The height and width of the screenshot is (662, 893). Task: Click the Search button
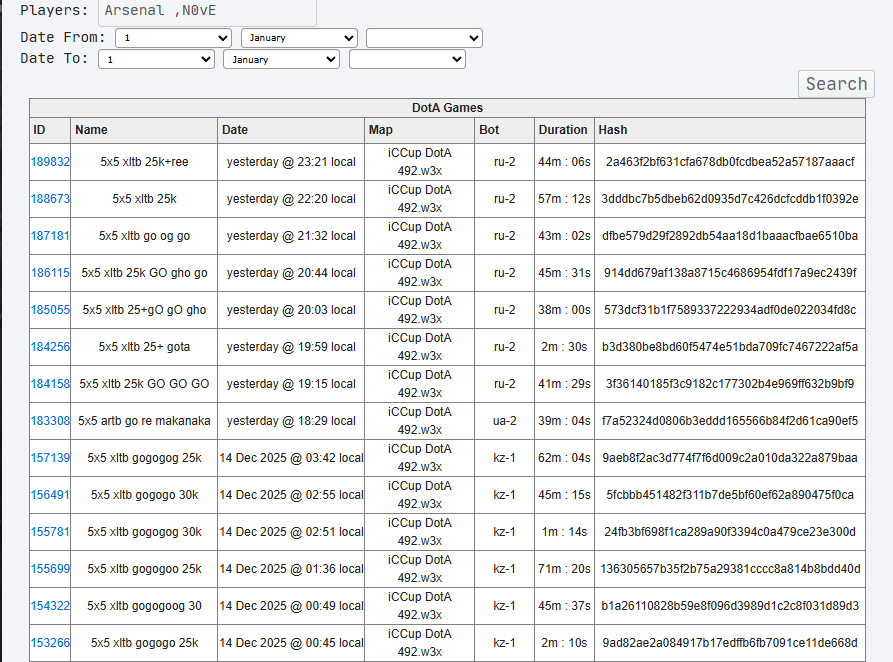(836, 84)
